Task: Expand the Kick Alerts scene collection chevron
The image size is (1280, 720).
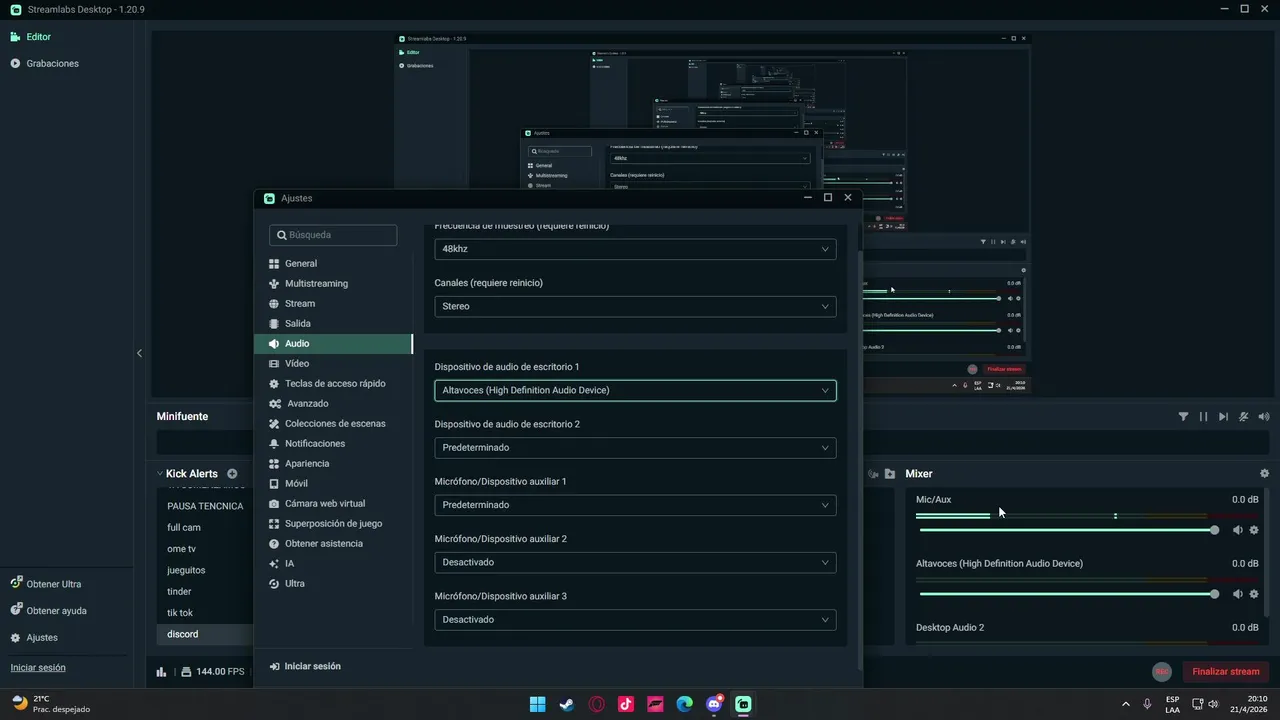Action: [159, 474]
